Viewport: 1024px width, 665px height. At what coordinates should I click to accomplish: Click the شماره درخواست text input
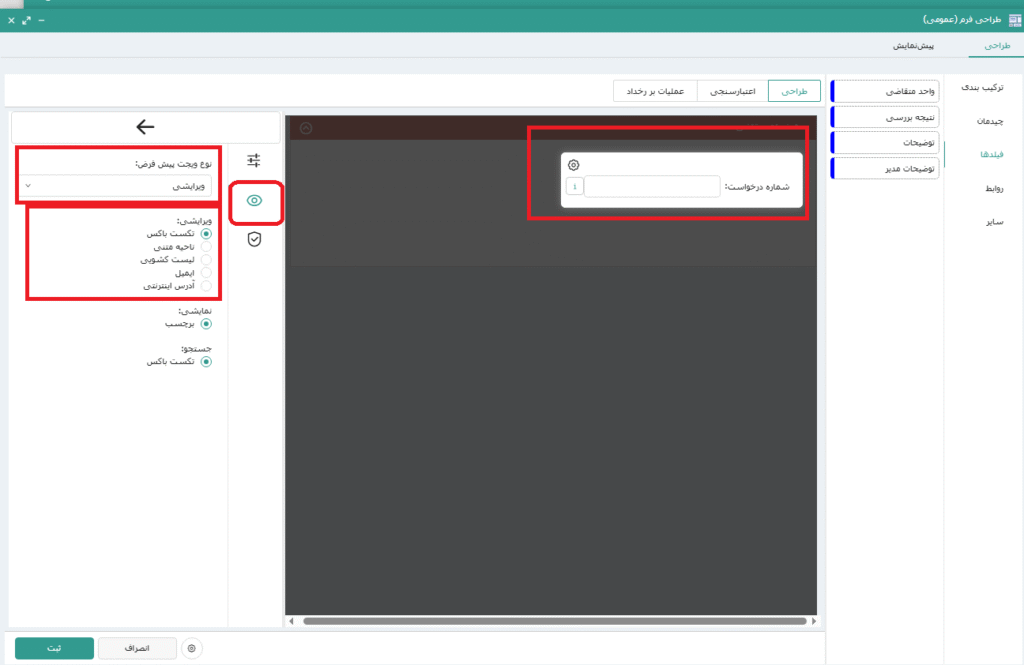pyautogui.click(x=651, y=186)
